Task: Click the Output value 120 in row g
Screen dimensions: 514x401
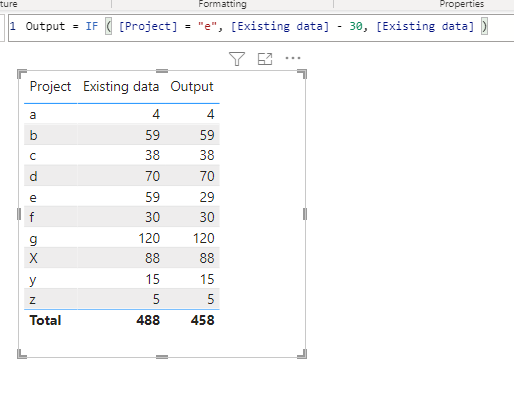Action: click(203, 238)
